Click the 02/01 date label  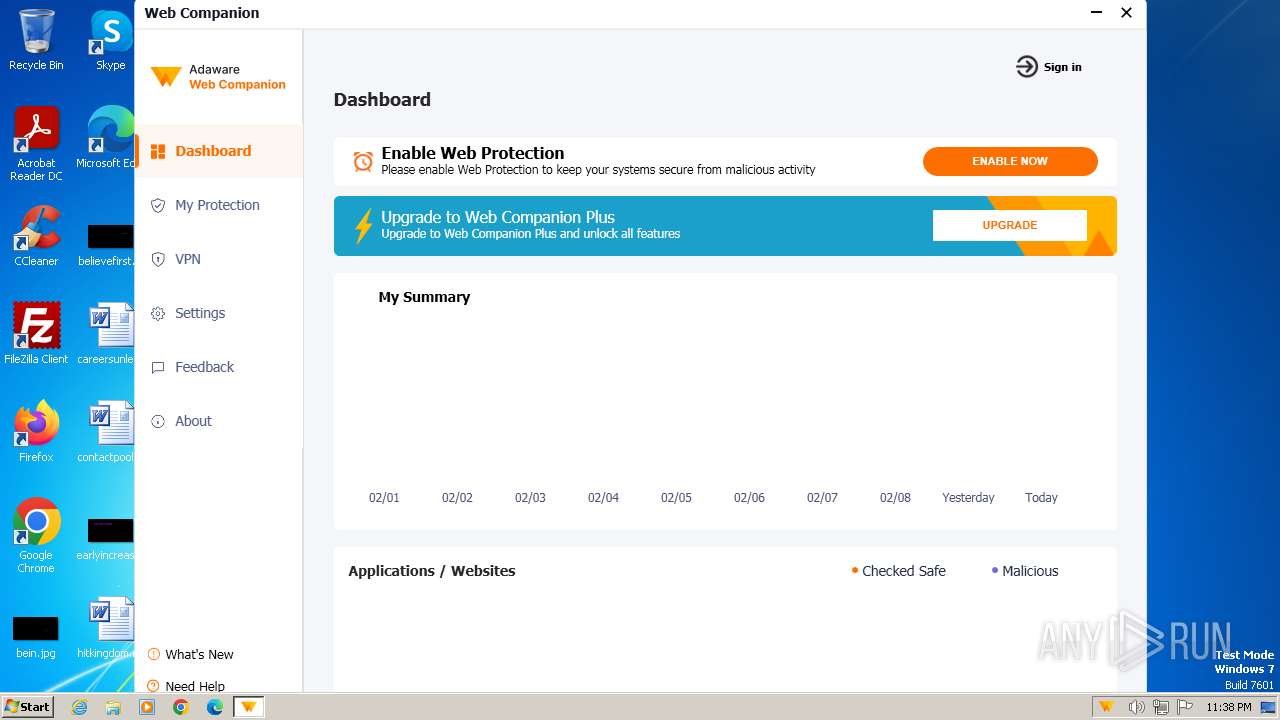(384, 497)
